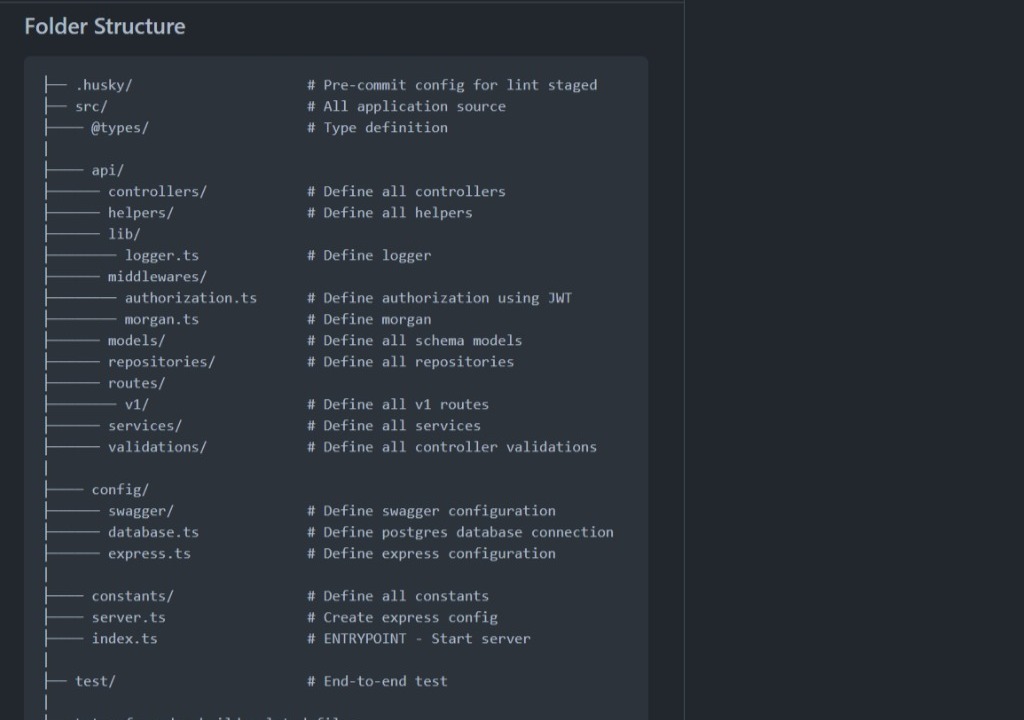
Task: Click the morgan.ts file name
Action: tap(162, 319)
